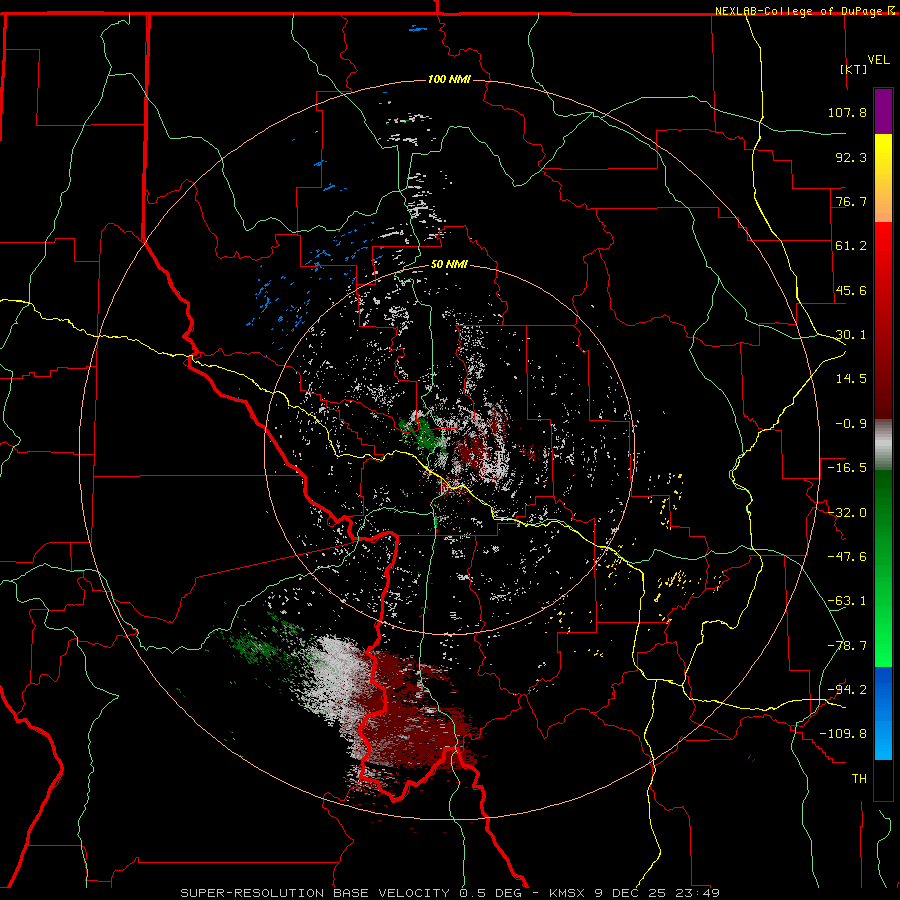
Task: Click the [KT] units label
Action: point(854,69)
